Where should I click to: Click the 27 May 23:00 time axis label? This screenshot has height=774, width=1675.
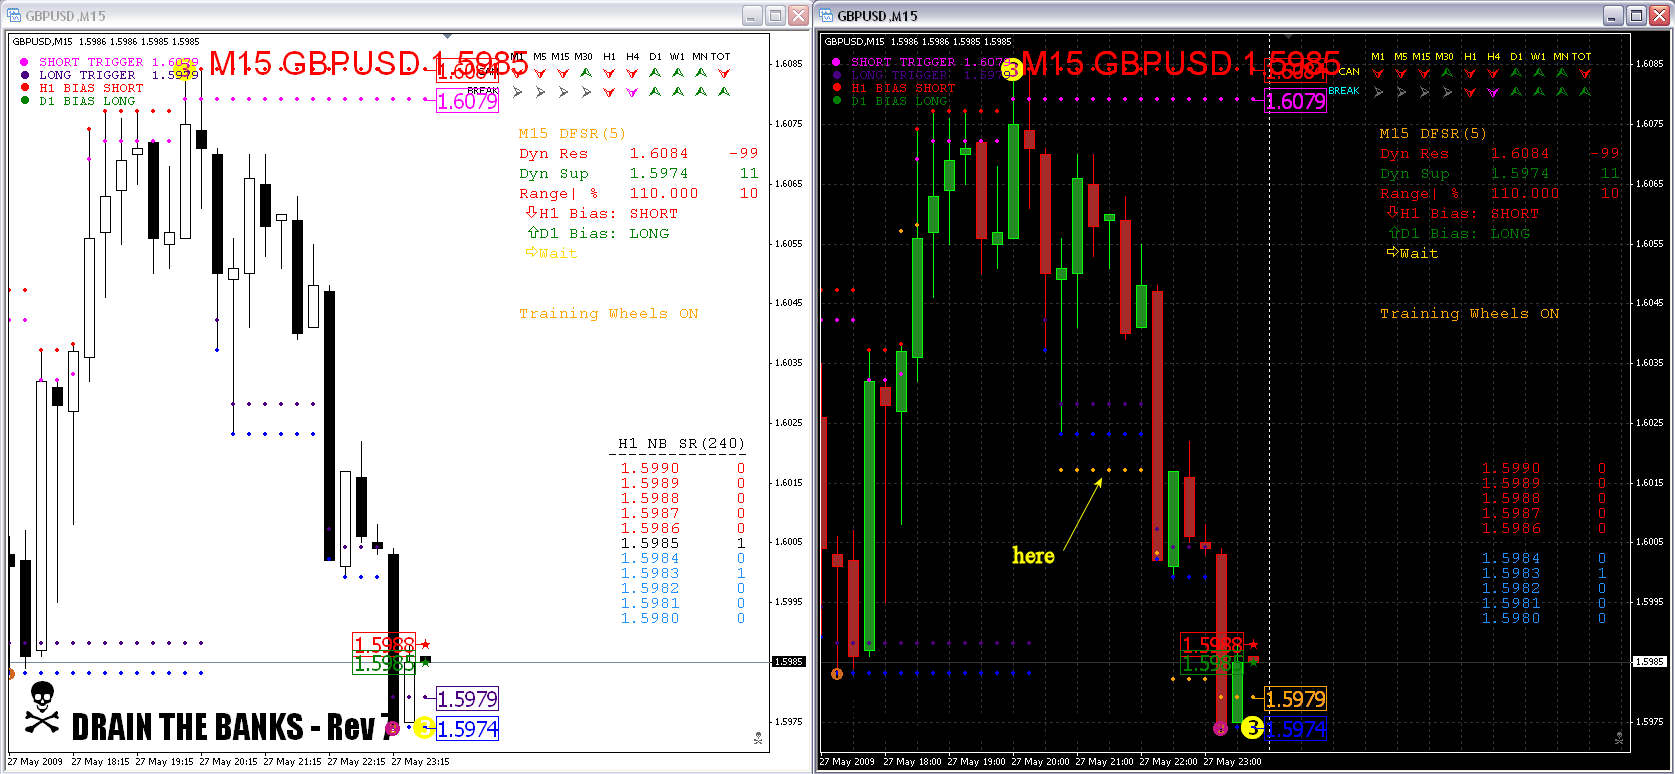pyautogui.click(x=1232, y=762)
